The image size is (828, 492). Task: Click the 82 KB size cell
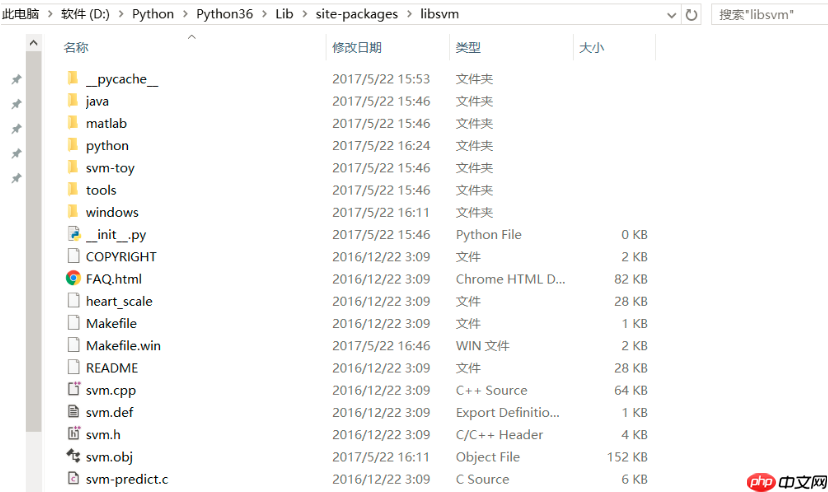coord(631,279)
